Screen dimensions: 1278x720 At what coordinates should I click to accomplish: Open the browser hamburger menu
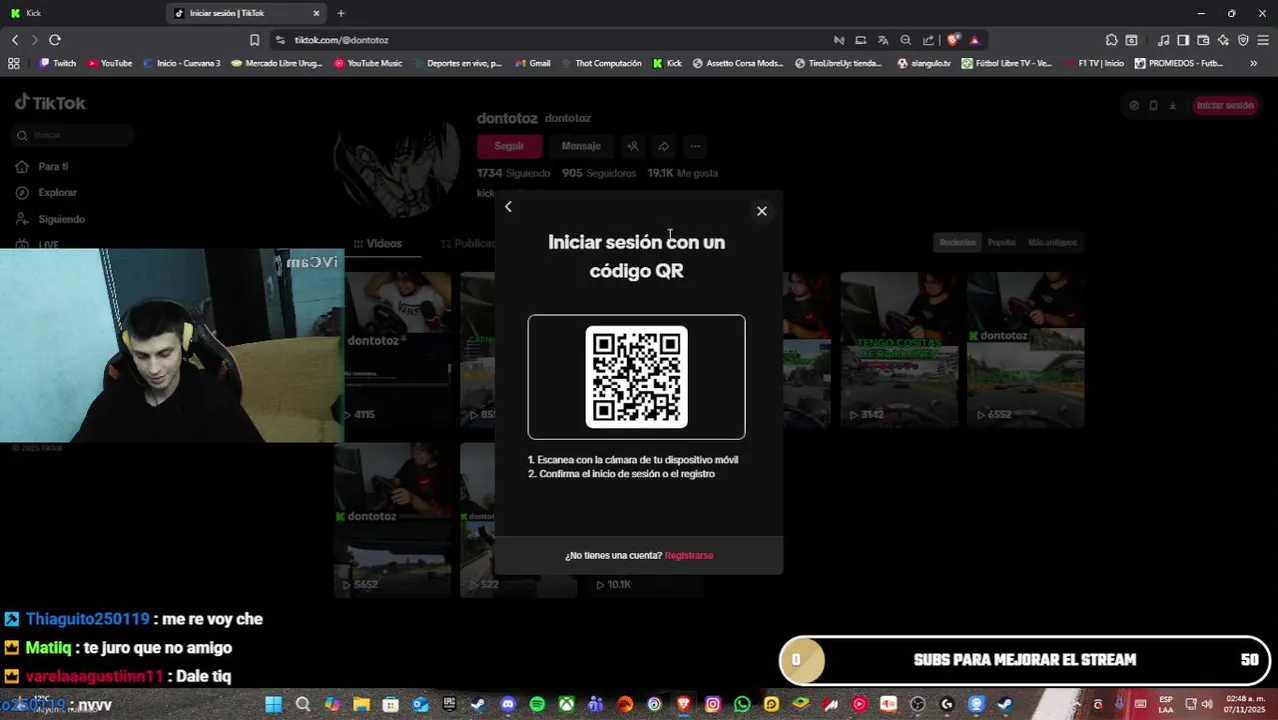click(1264, 40)
